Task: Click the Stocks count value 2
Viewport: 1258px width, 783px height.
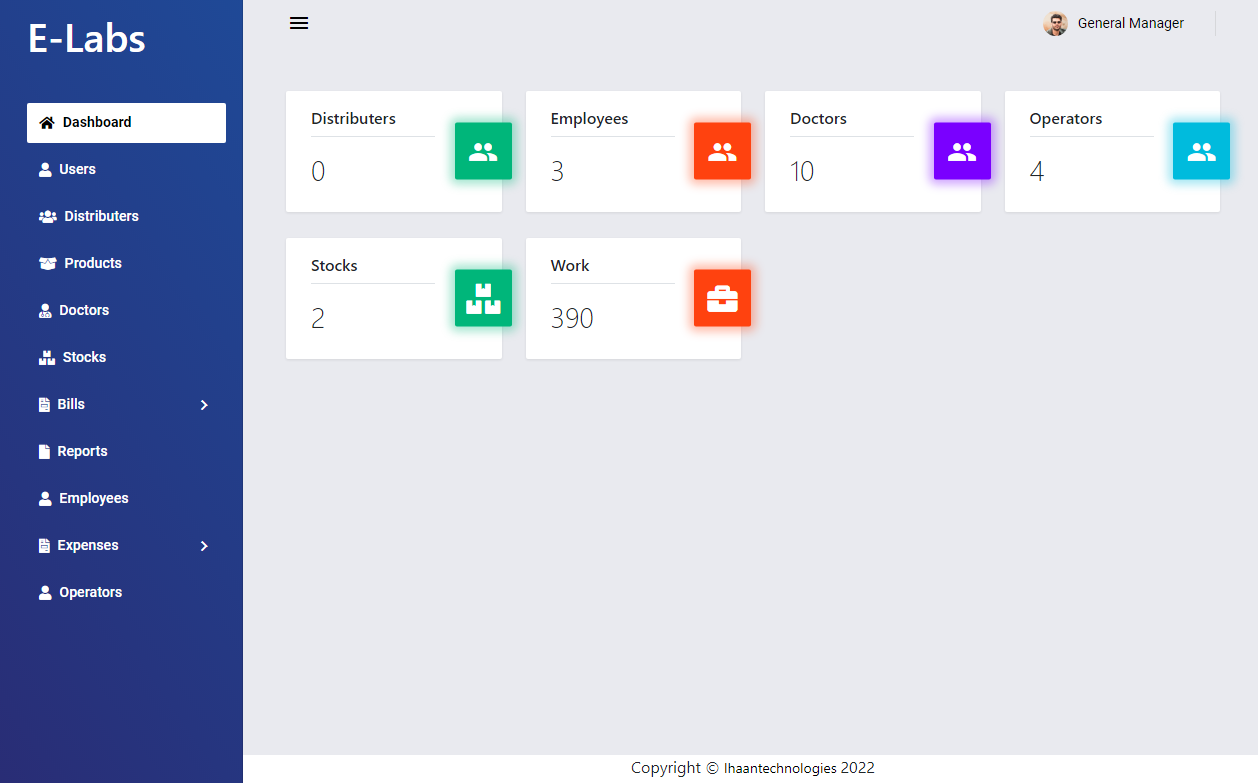Action: pos(318,318)
